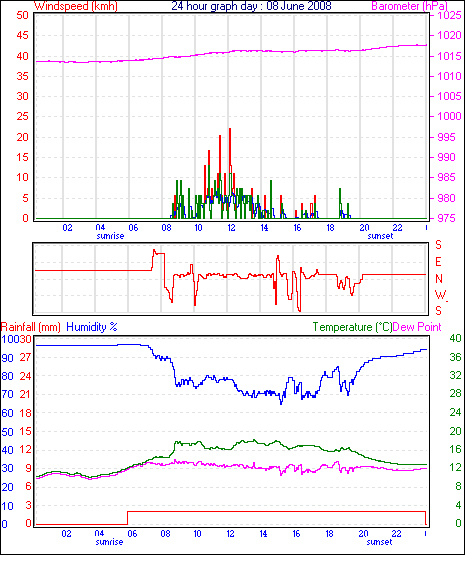
Task: Click the Temperature (°C) legend label
Action: (352, 327)
